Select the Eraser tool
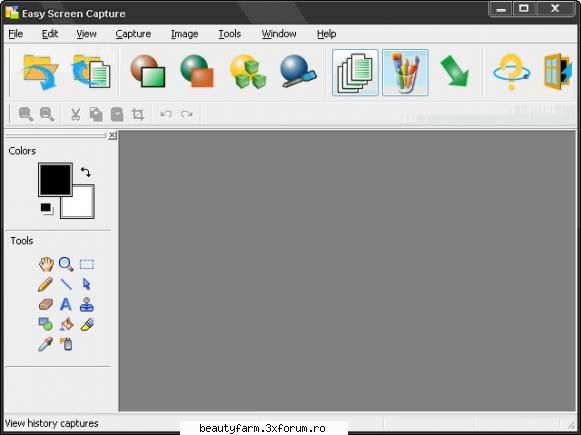This screenshot has height=435, width=581. 46,305
